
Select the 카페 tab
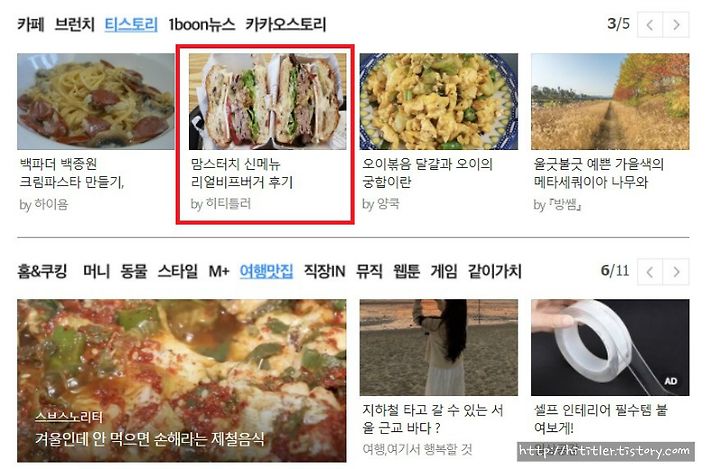[x=31, y=24]
